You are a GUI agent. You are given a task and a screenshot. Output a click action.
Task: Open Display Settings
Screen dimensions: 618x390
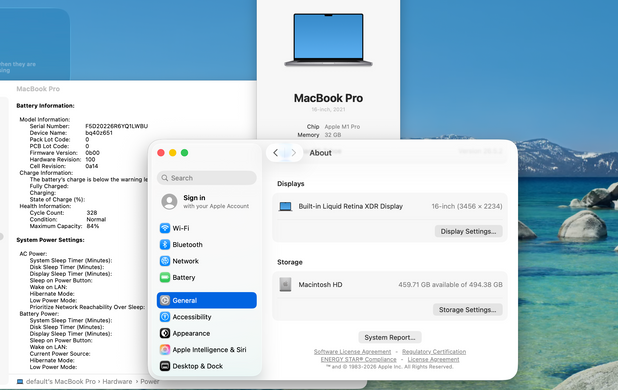[468, 231]
